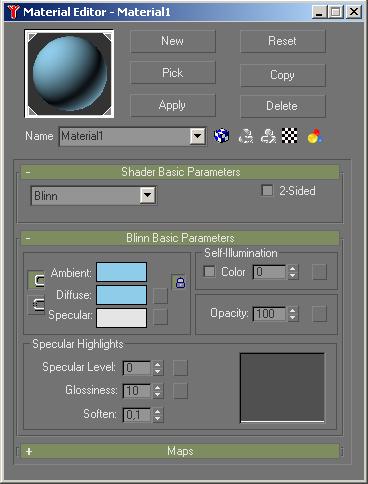Image resolution: width=368 pixels, height=484 pixels.
Task: Enable the 2-Sided checkbox
Action: coord(267,191)
